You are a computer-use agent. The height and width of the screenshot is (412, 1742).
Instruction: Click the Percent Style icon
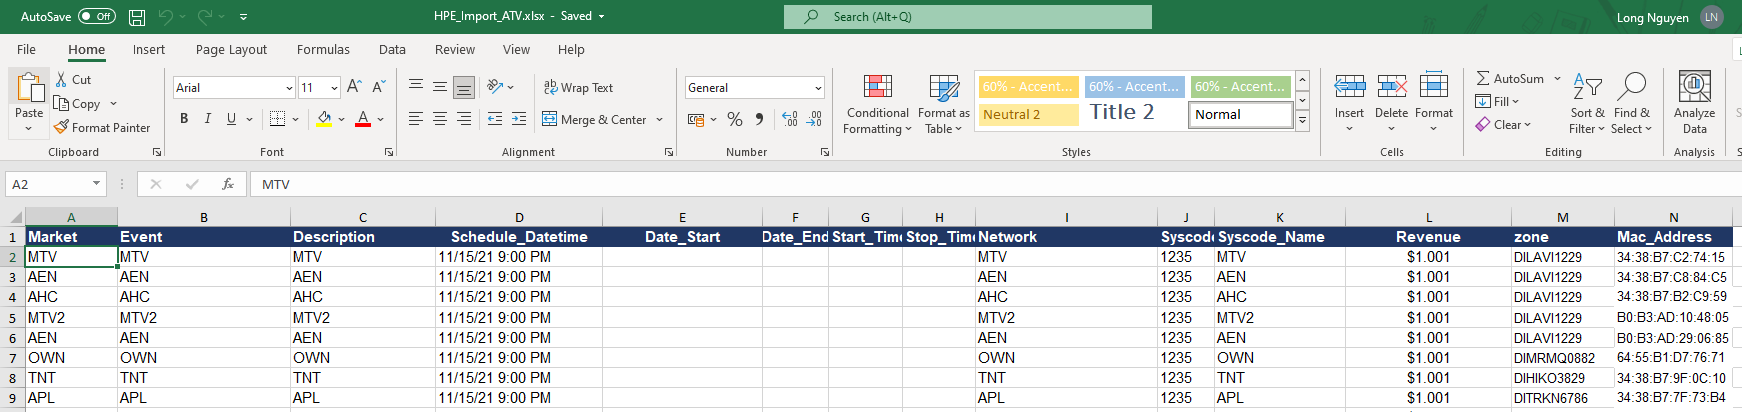coord(735,119)
